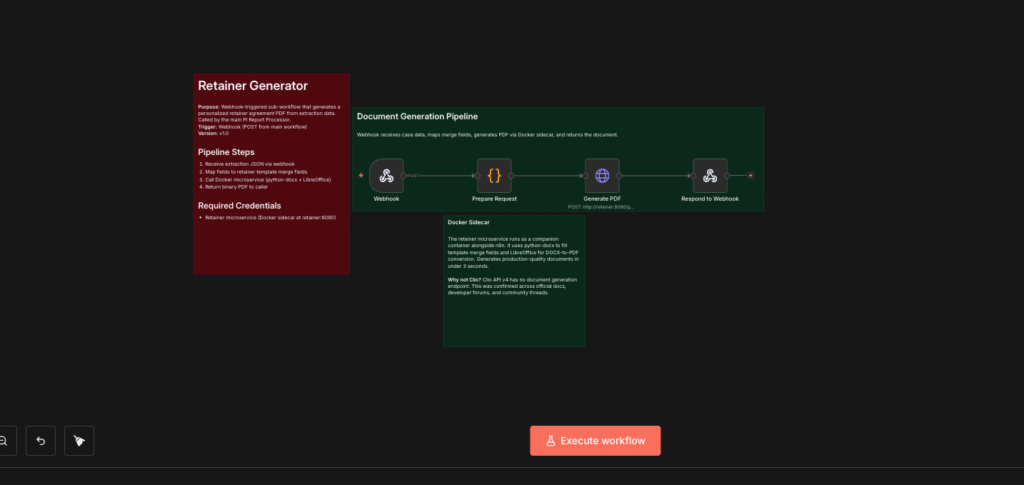Click the POST URL subtitle under Generate PDF

tap(601, 207)
